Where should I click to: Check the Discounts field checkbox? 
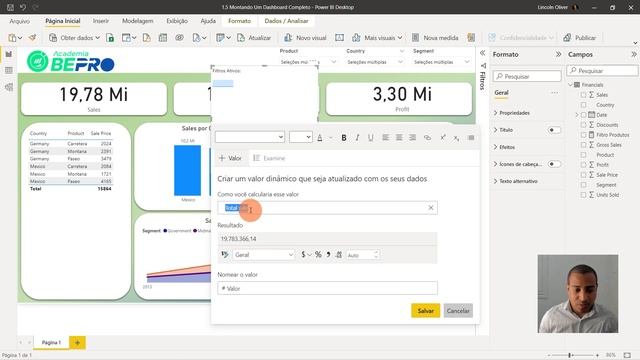click(x=583, y=125)
